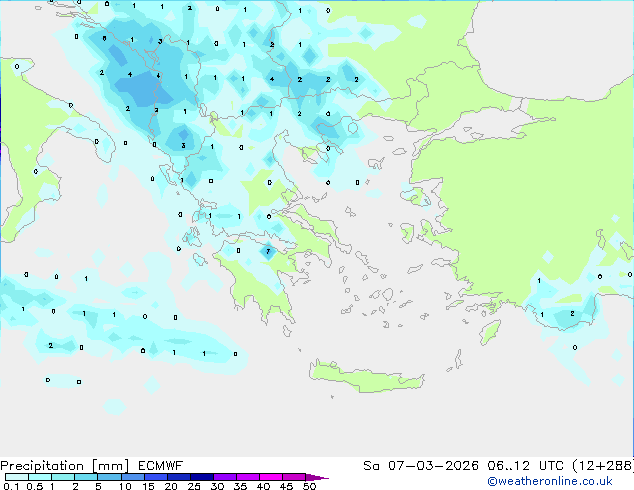Click the legend swatch between 25 and 30
Screen dimensions: 634x490
[201, 477]
